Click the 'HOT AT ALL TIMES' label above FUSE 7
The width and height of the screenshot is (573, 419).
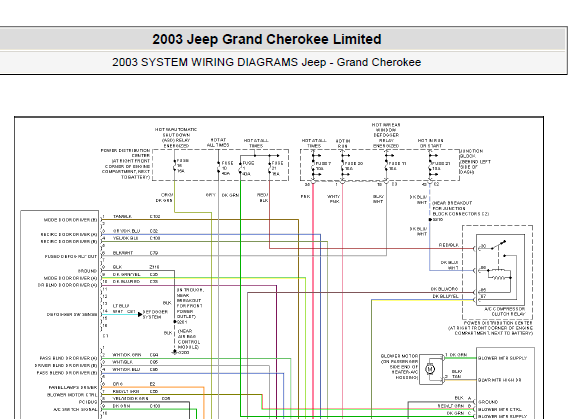(314, 143)
